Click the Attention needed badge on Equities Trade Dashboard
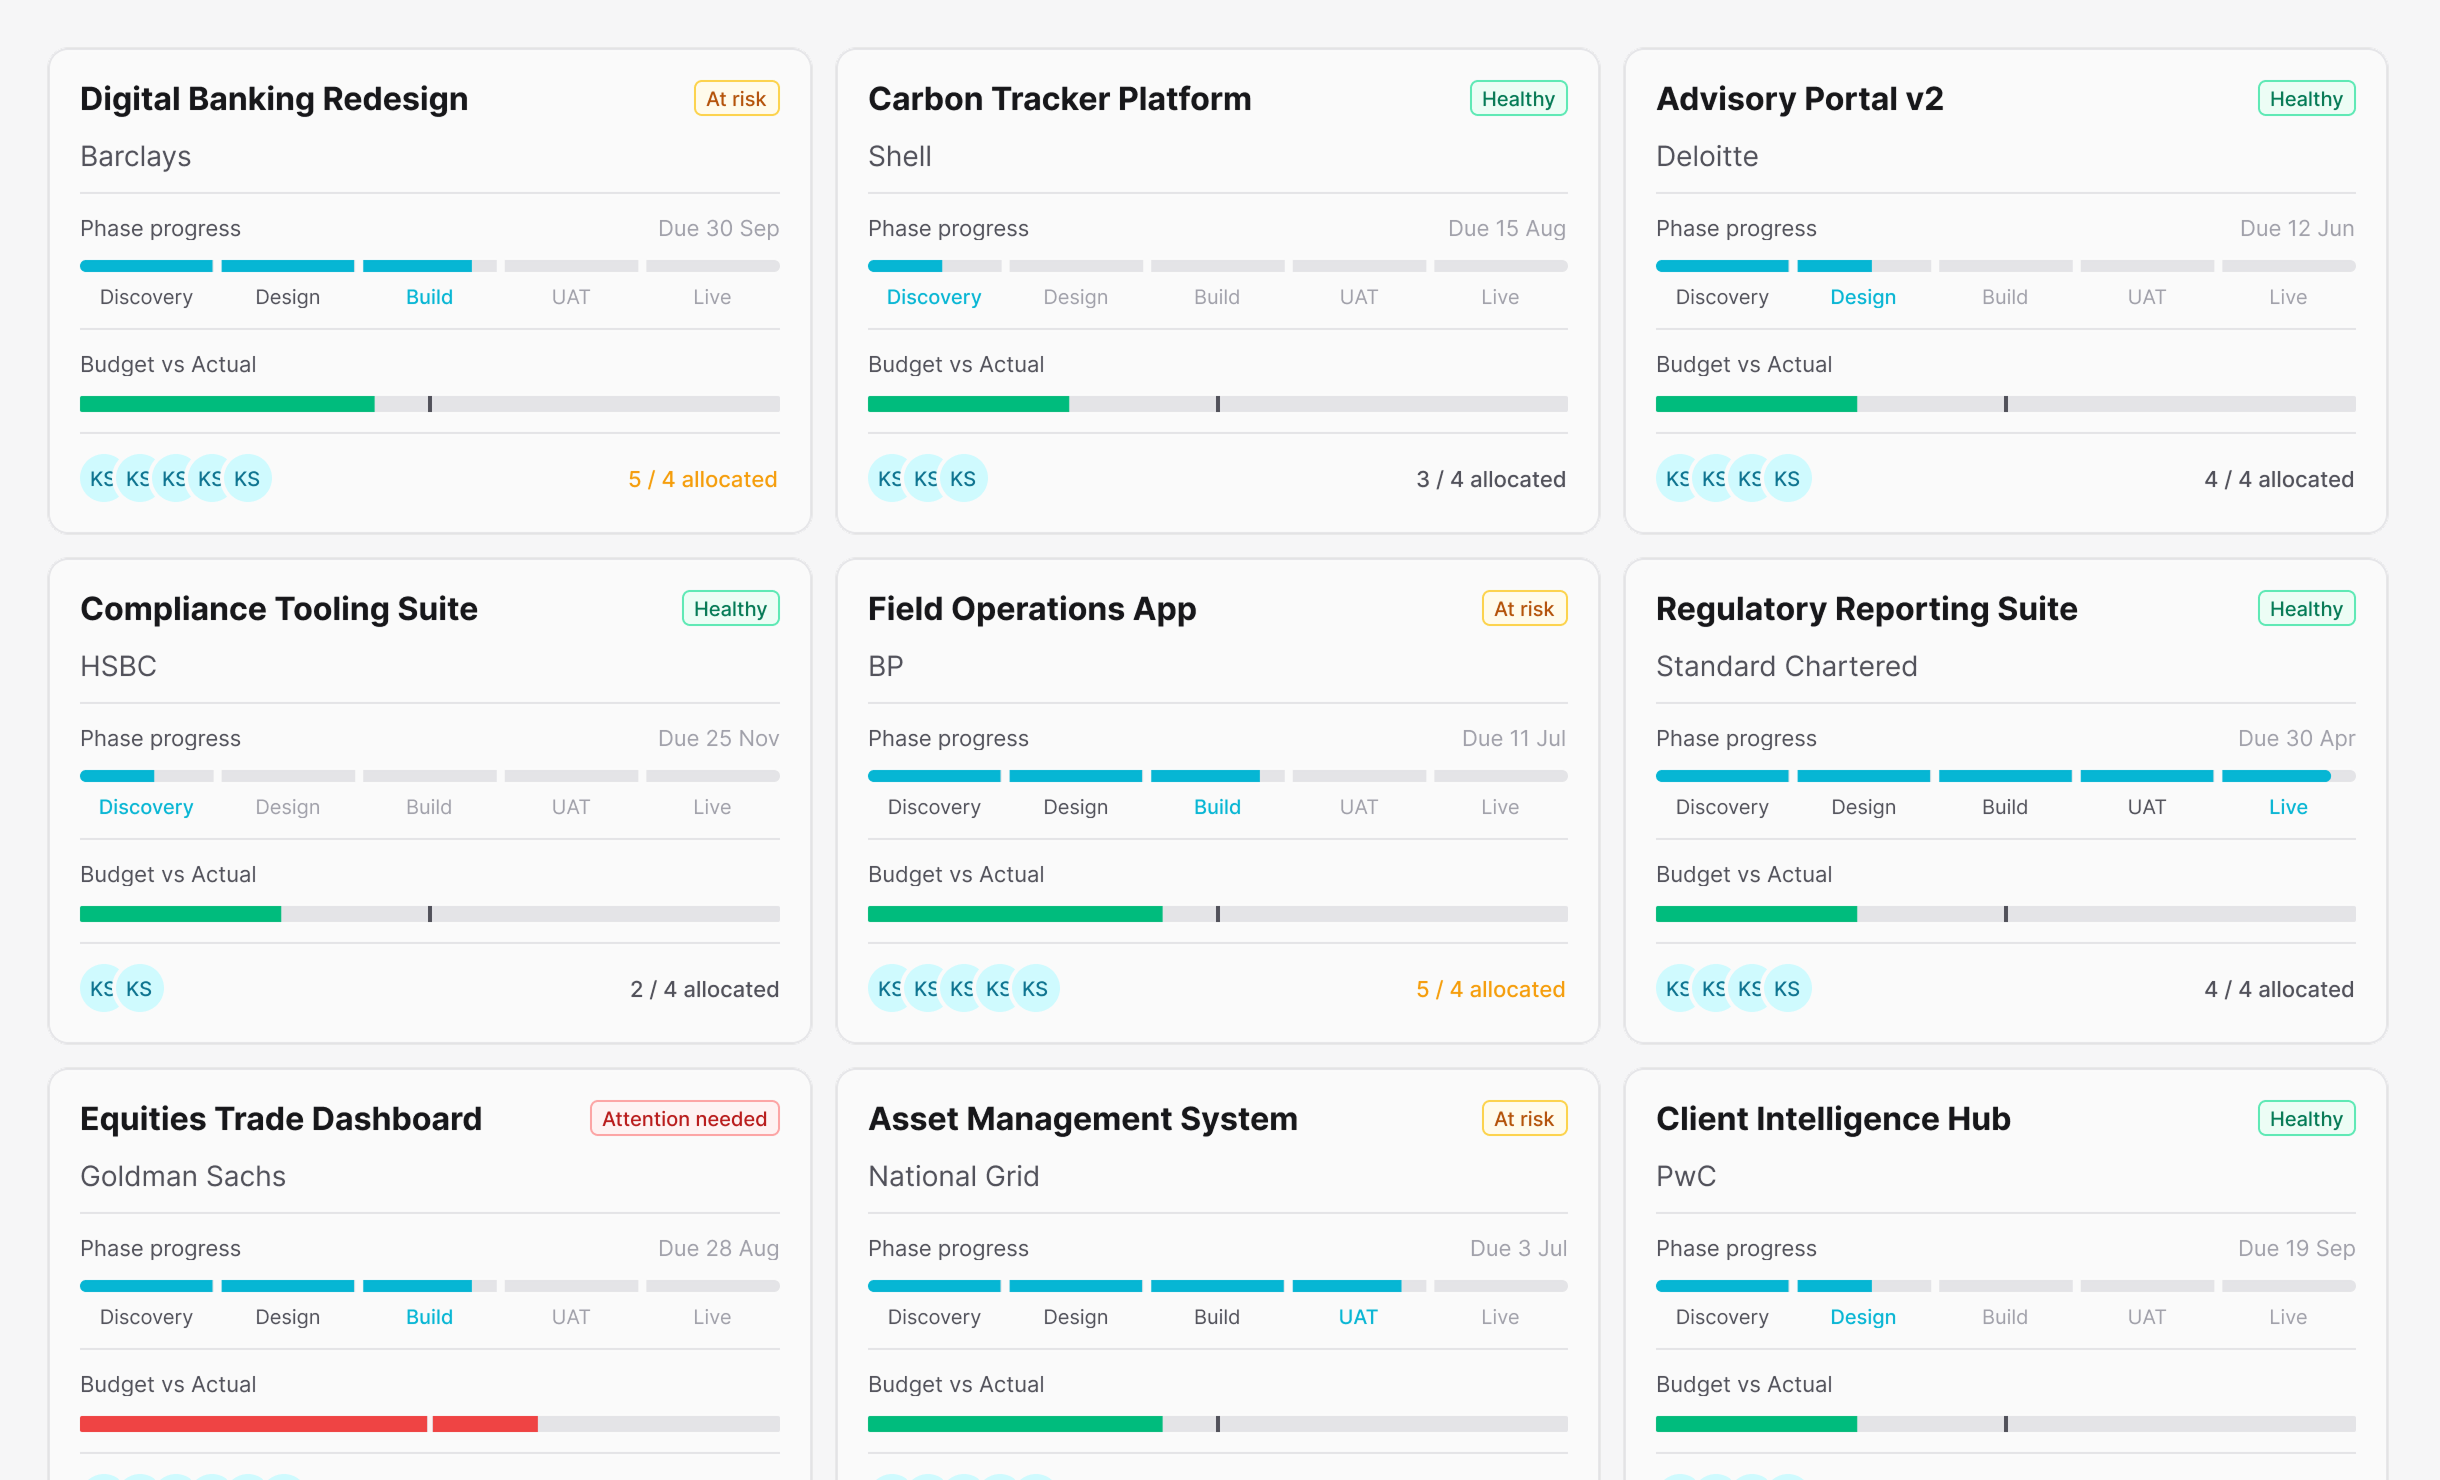 click(684, 1119)
